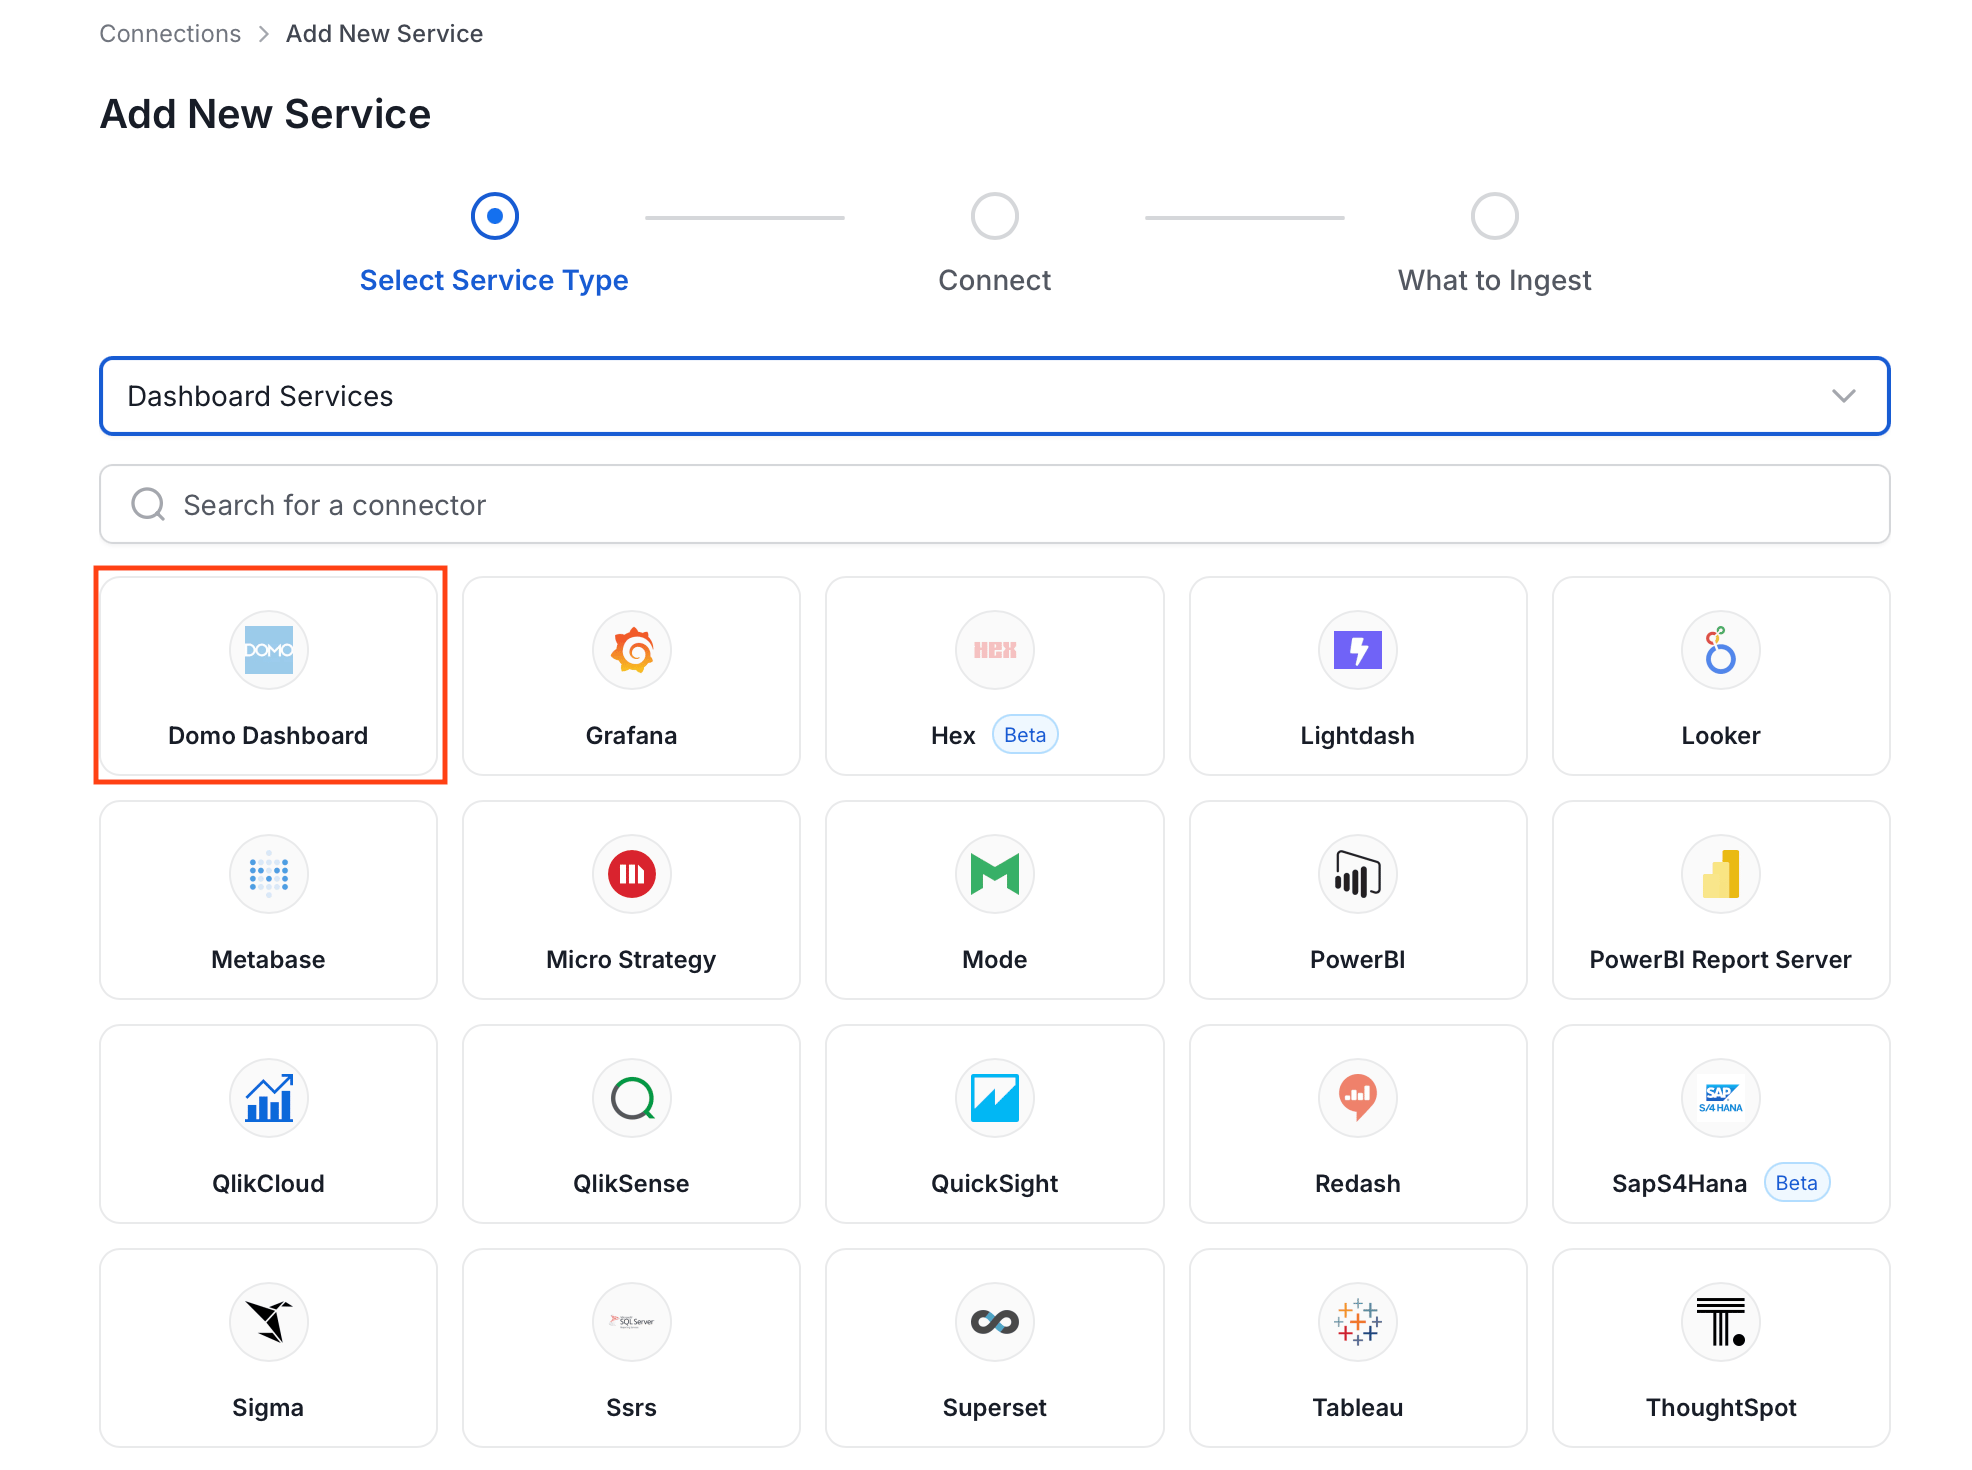
Task: Pick the Metabase dotted logo icon
Action: pos(268,874)
